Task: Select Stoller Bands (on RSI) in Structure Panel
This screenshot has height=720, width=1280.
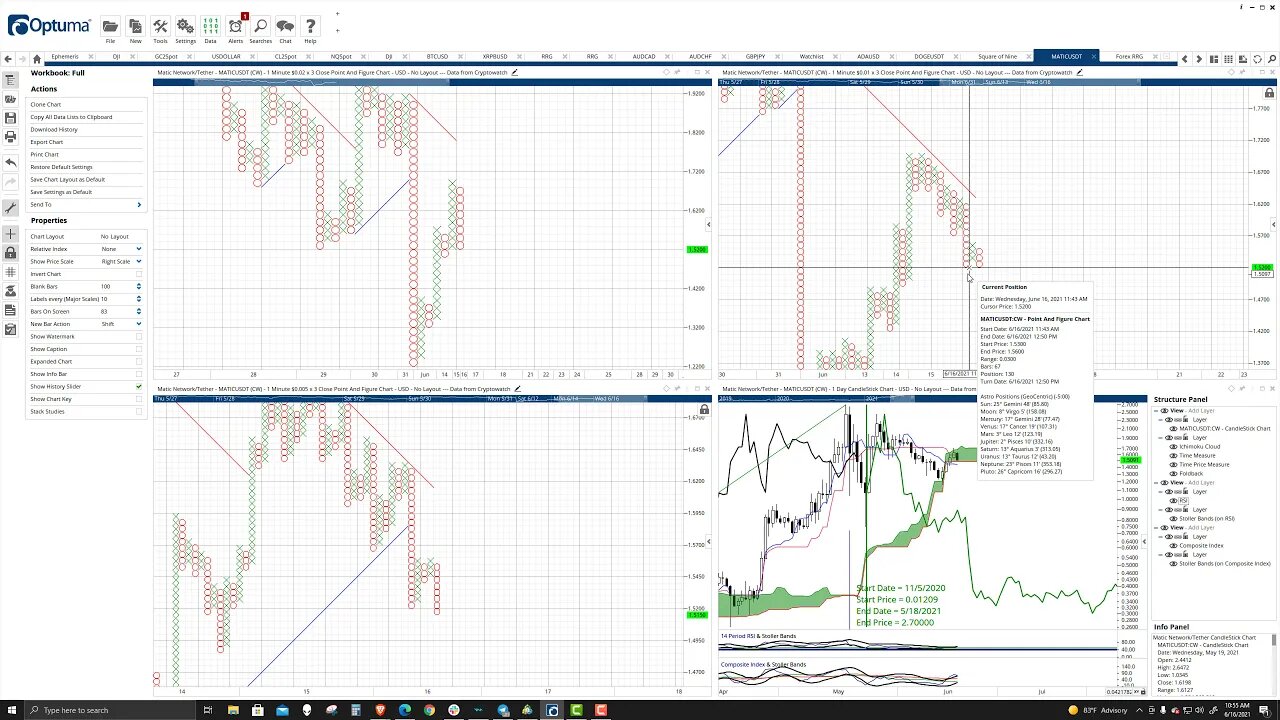Action: pyautogui.click(x=1205, y=518)
